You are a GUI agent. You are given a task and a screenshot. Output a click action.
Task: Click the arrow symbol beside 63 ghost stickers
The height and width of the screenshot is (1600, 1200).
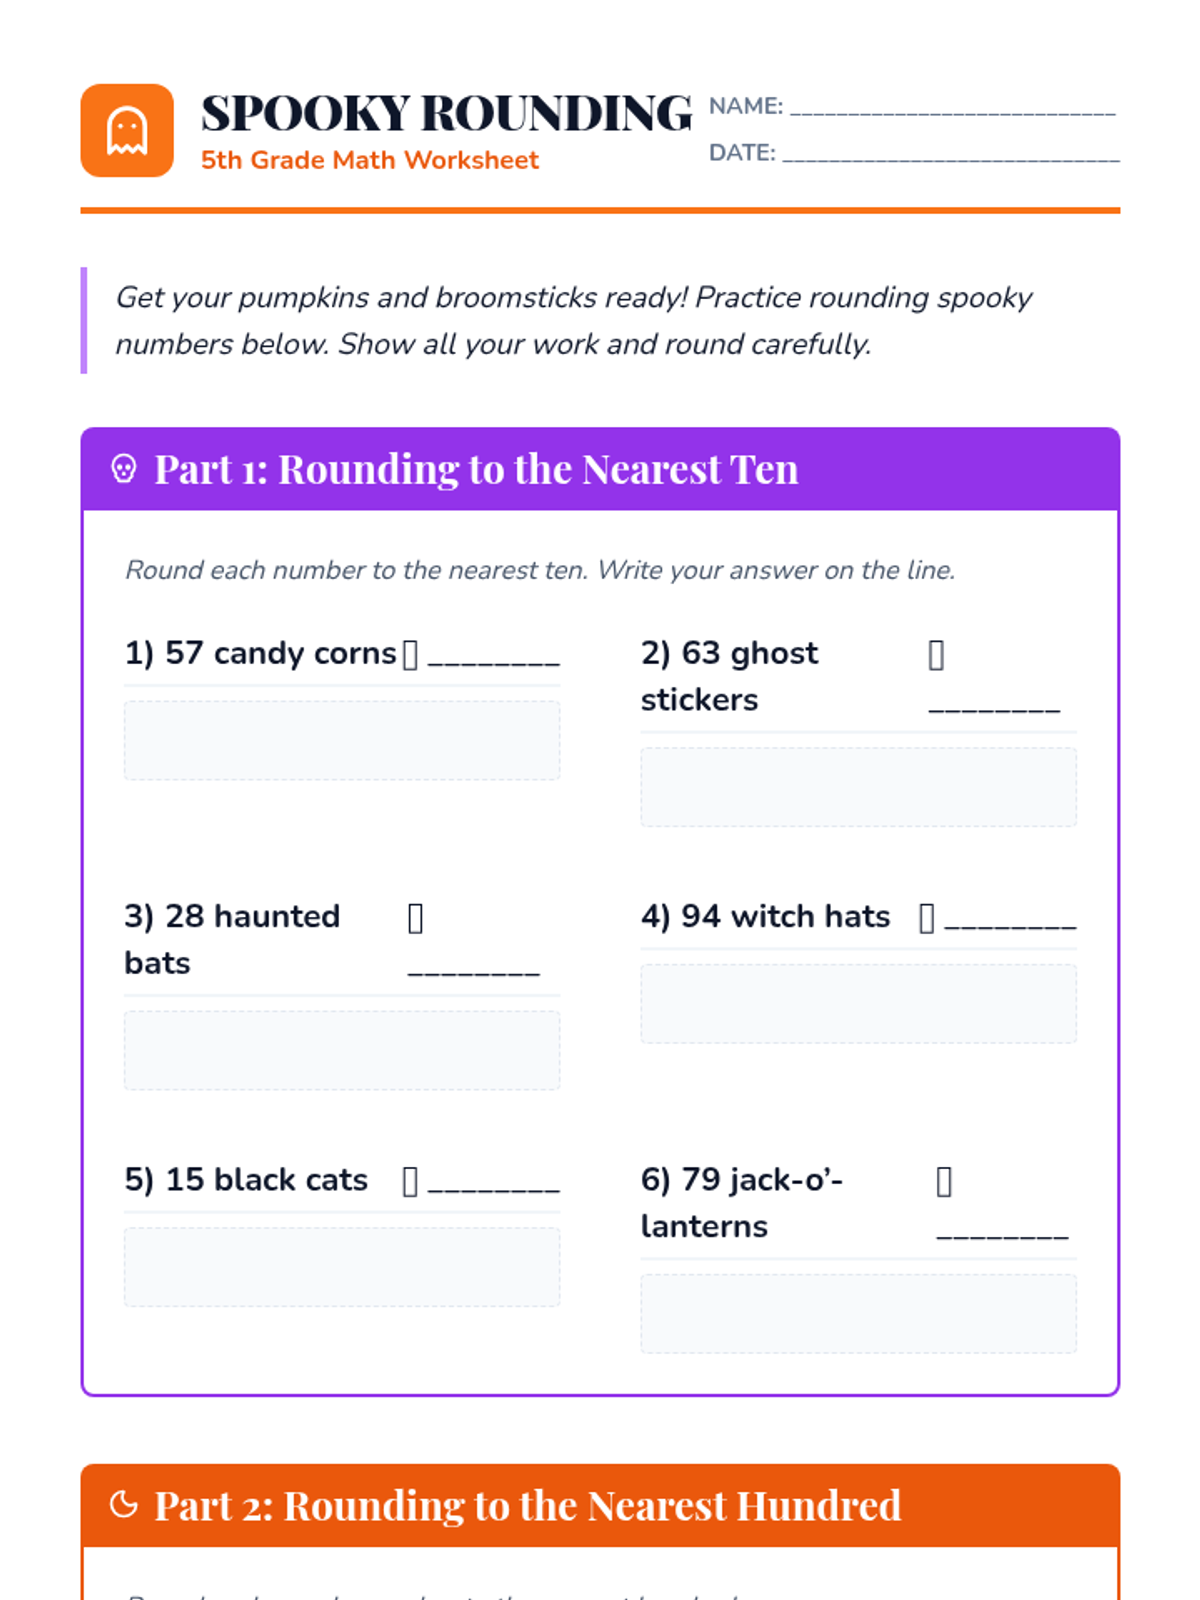tap(936, 655)
